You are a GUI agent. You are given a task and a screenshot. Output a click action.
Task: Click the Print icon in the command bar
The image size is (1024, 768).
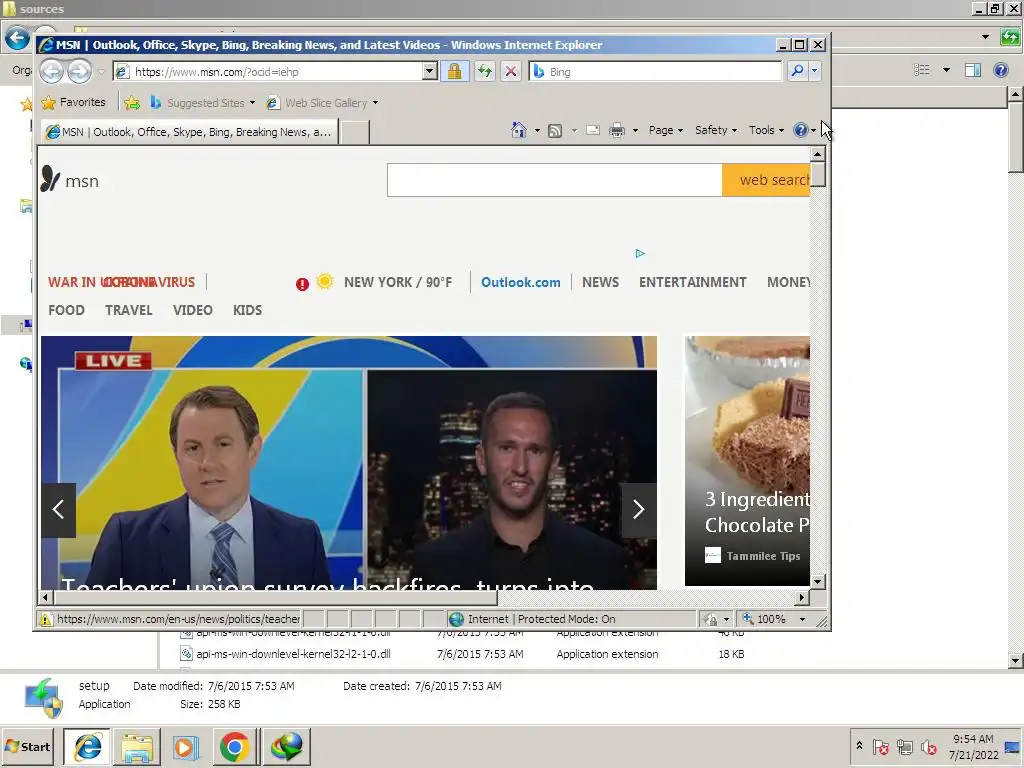click(616, 131)
